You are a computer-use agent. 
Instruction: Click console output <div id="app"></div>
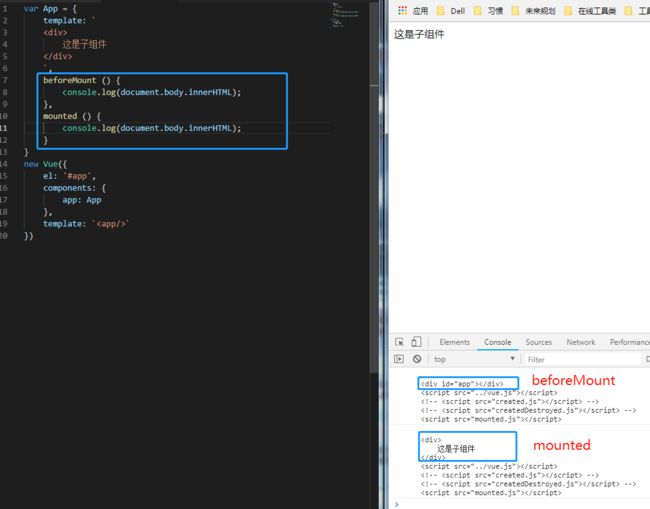click(462, 384)
